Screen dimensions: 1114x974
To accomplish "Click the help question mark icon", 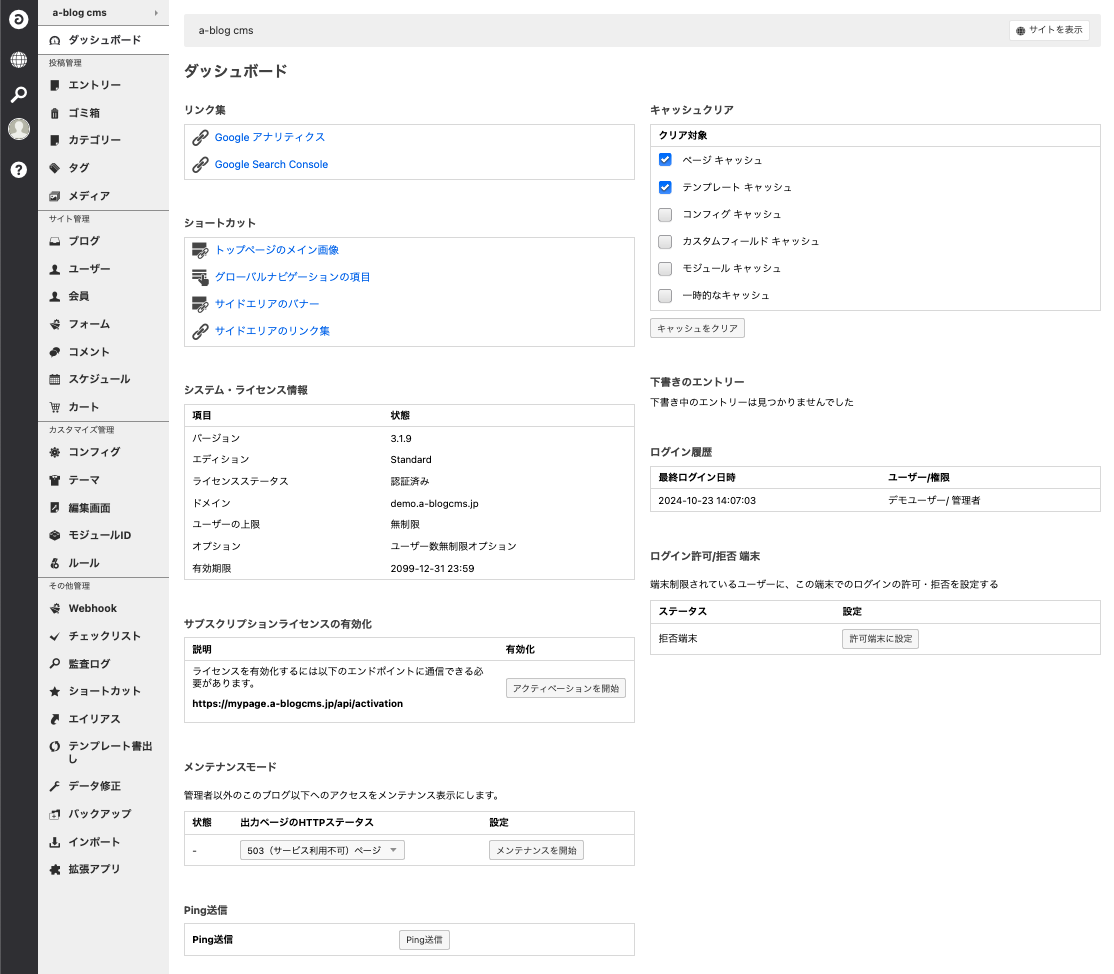I will (18, 170).
